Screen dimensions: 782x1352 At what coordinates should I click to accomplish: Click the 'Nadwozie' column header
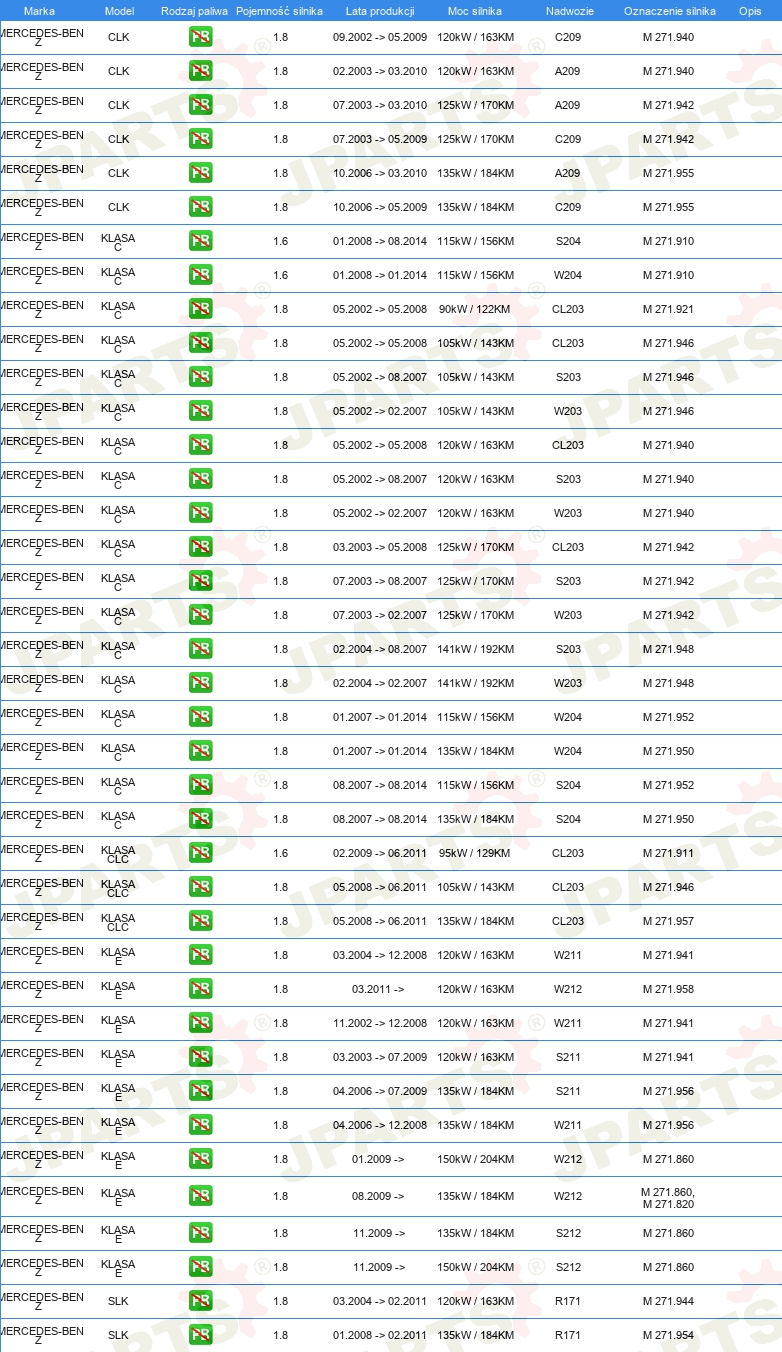coord(568,11)
